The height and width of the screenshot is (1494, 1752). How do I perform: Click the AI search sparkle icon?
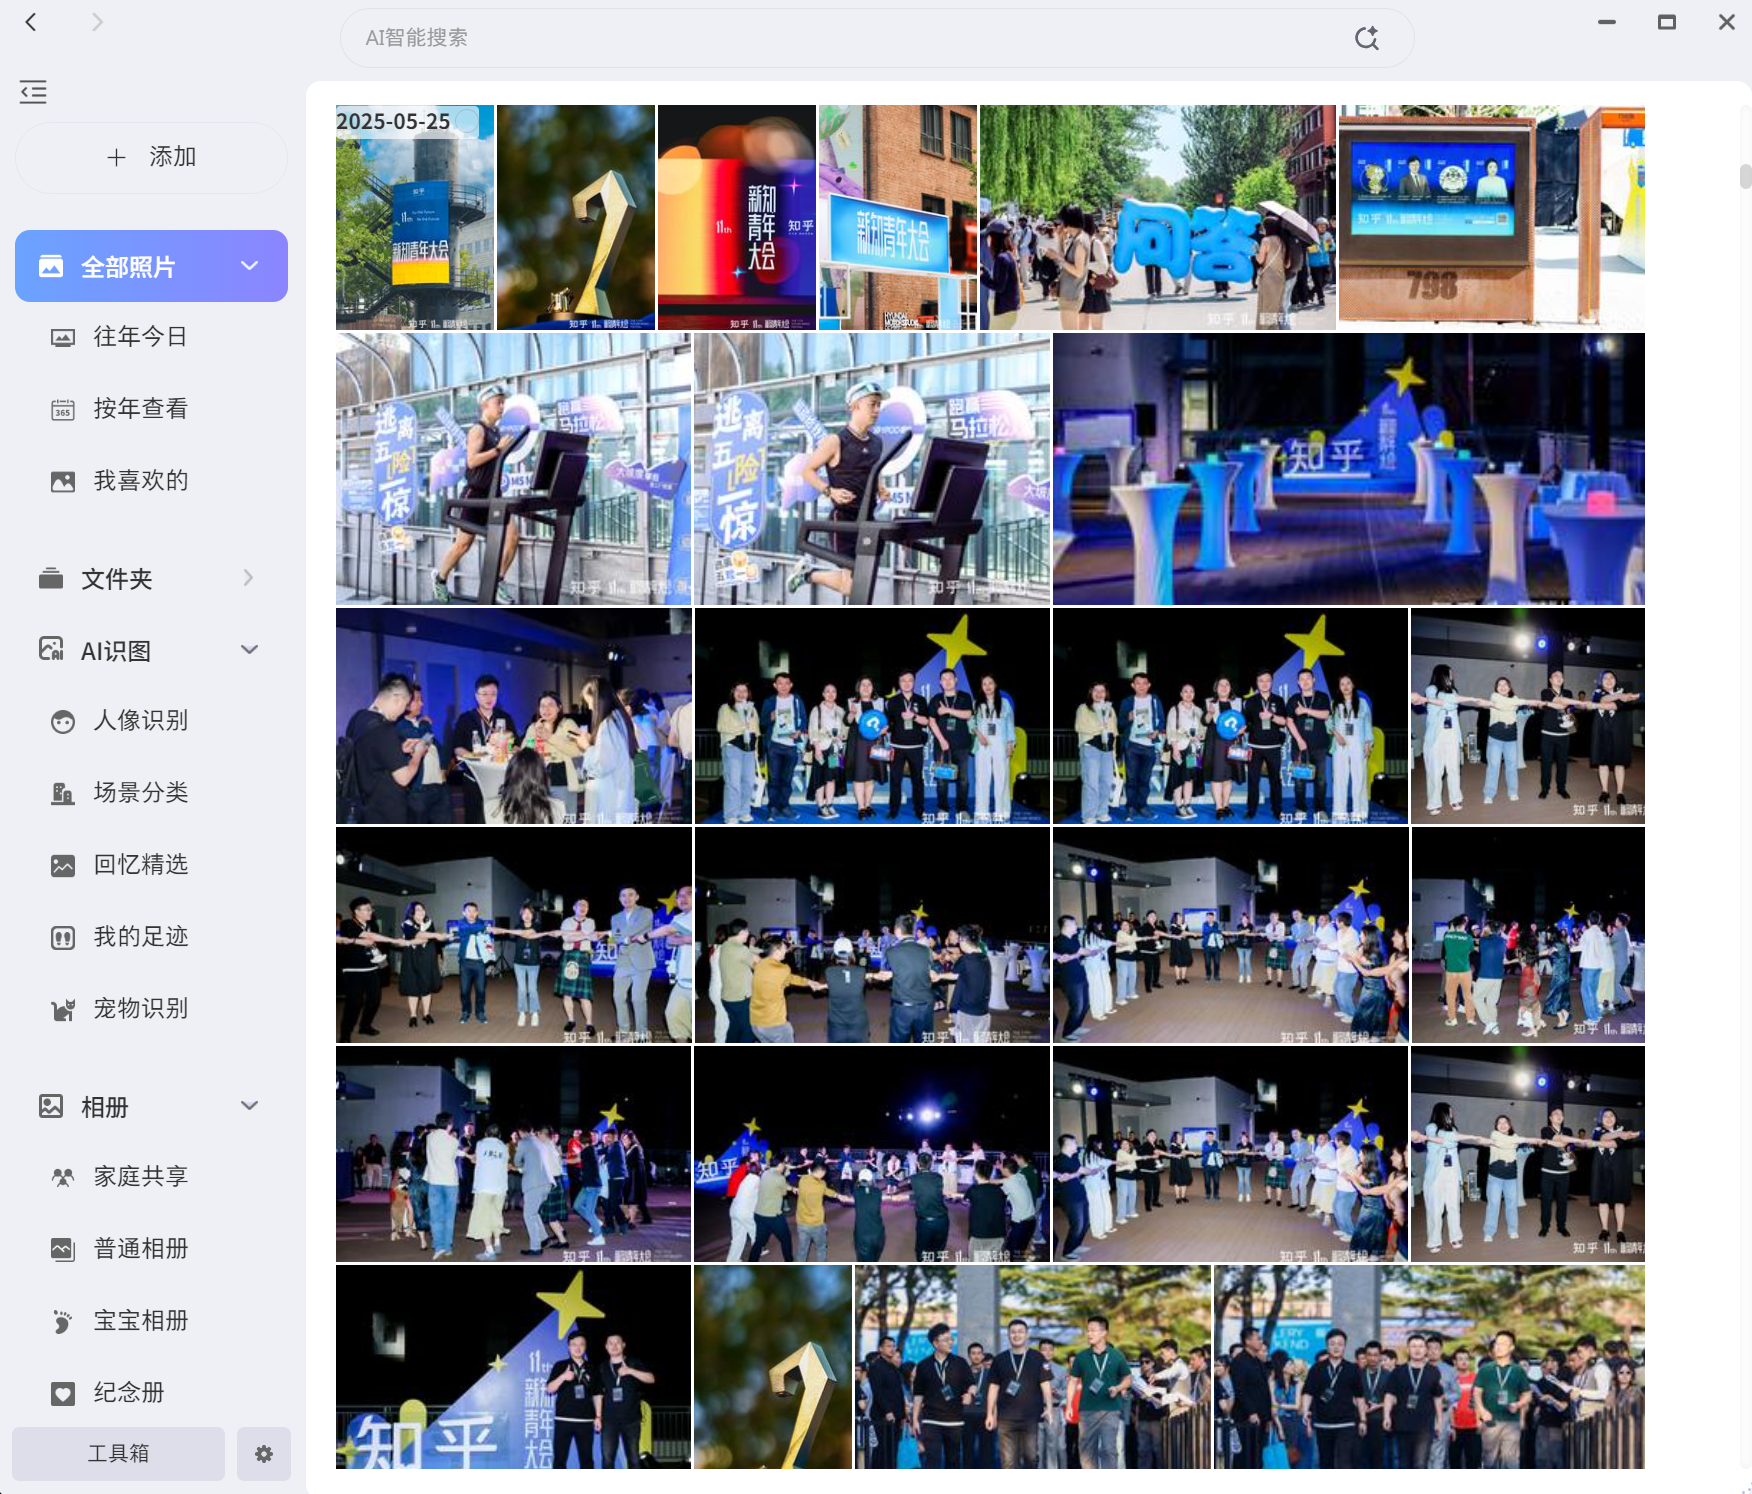click(1366, 38)
